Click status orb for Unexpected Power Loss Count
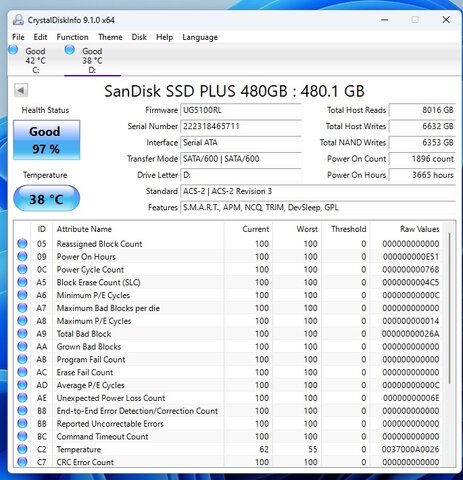The image size is (463, 480). click(22, 398)
